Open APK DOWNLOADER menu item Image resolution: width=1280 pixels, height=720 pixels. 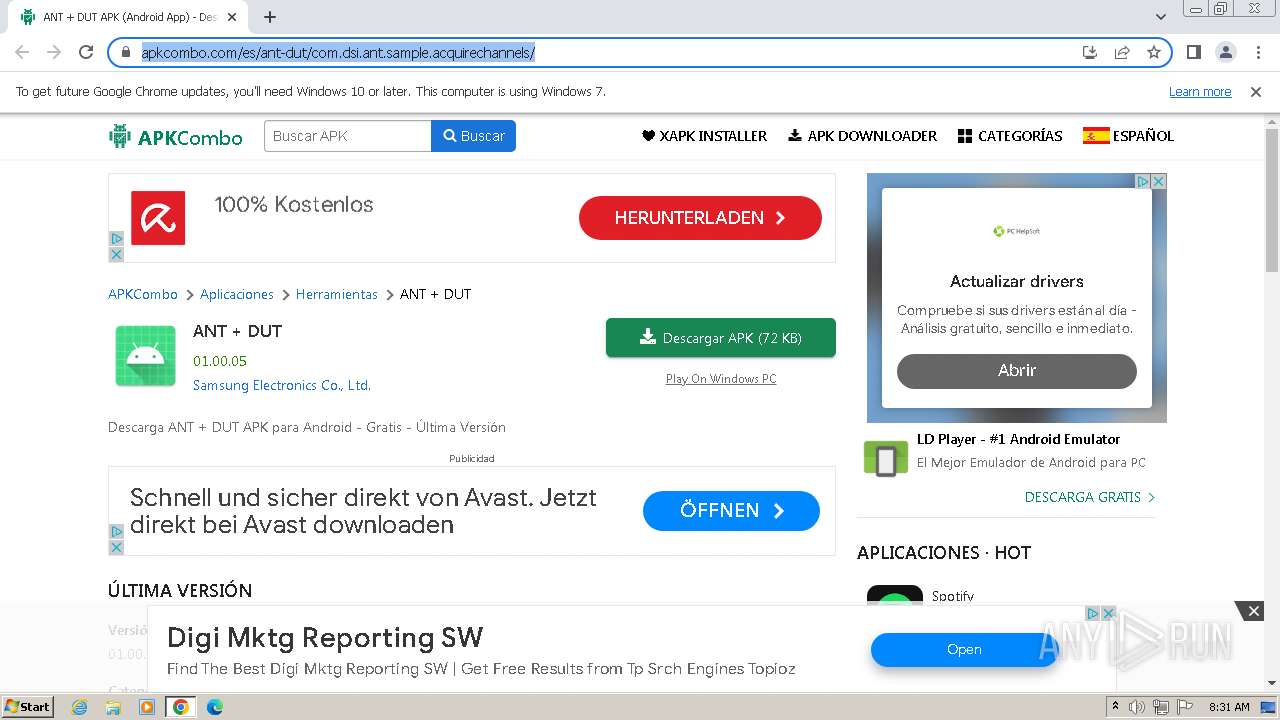click(x=862, y=136)
